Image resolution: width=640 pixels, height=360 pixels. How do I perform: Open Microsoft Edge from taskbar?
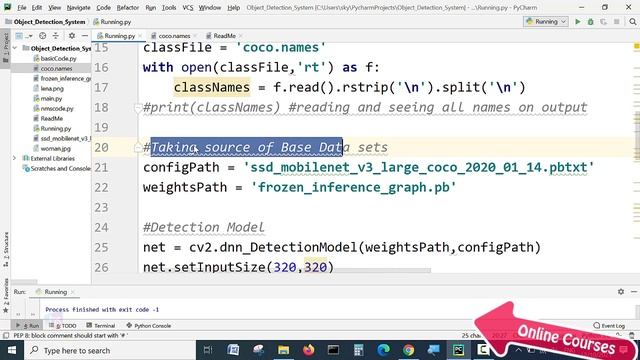point(383,350)
